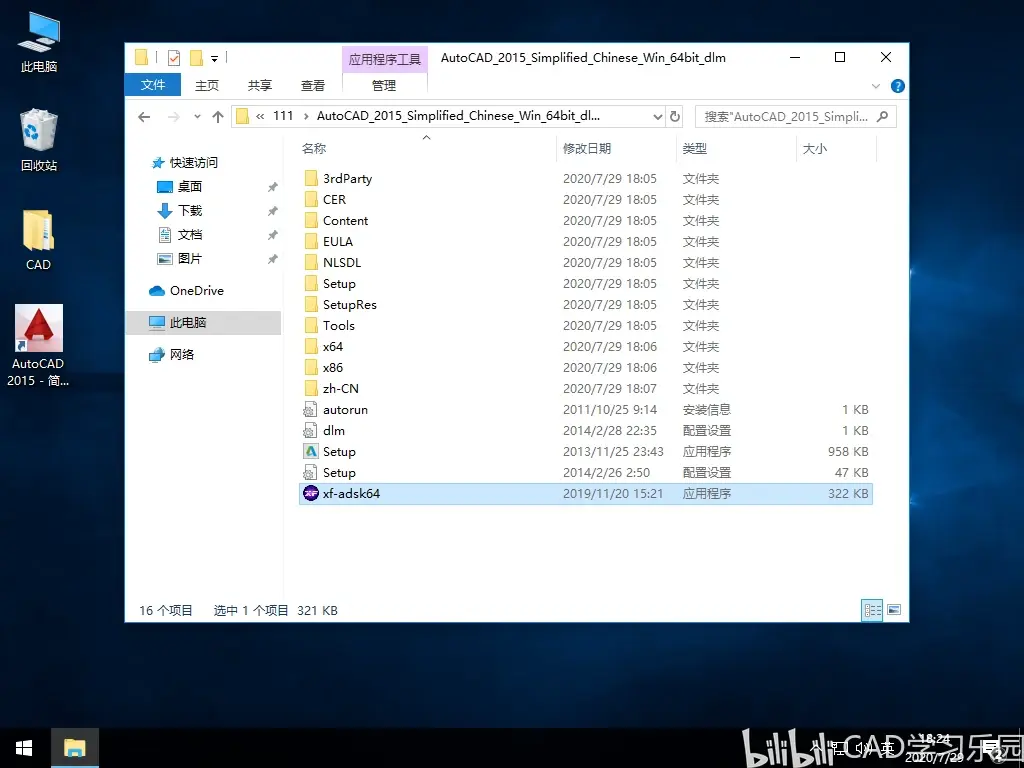Viewport: 1024px width, 768px height.
Task: Click the address bar path field
Action: click(448, 117)
